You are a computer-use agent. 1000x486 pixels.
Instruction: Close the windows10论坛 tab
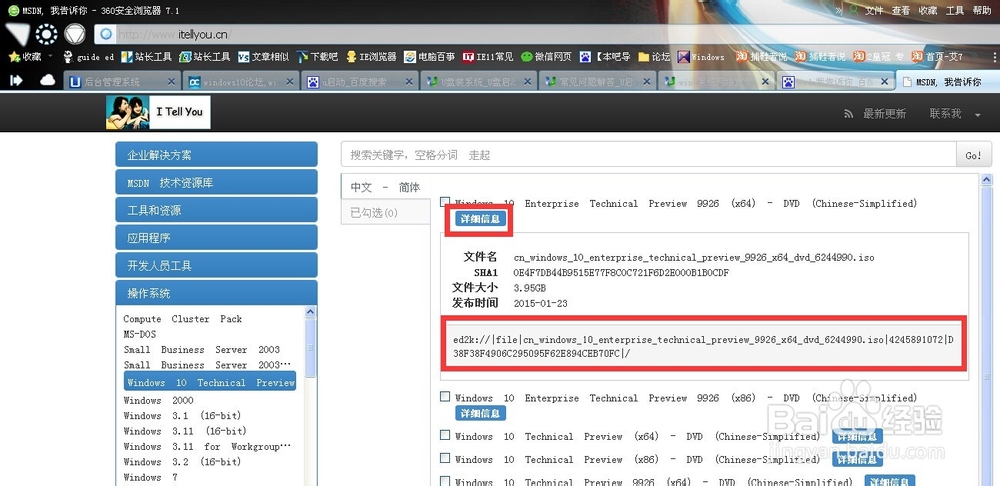[x=290, y=82]
